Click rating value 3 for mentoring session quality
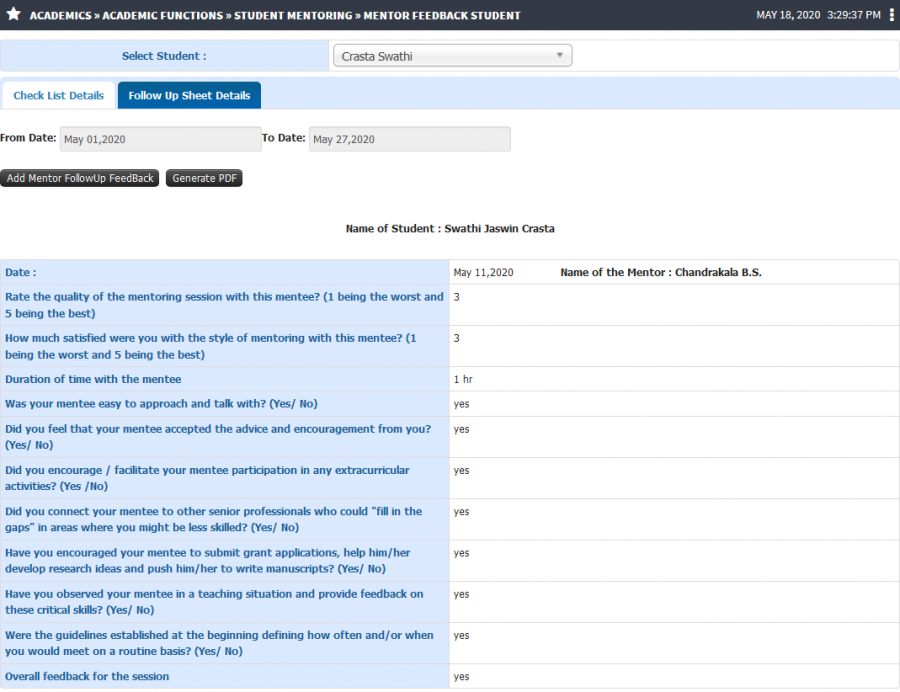This screenshot has height=692, width=900. coord(456,297)
